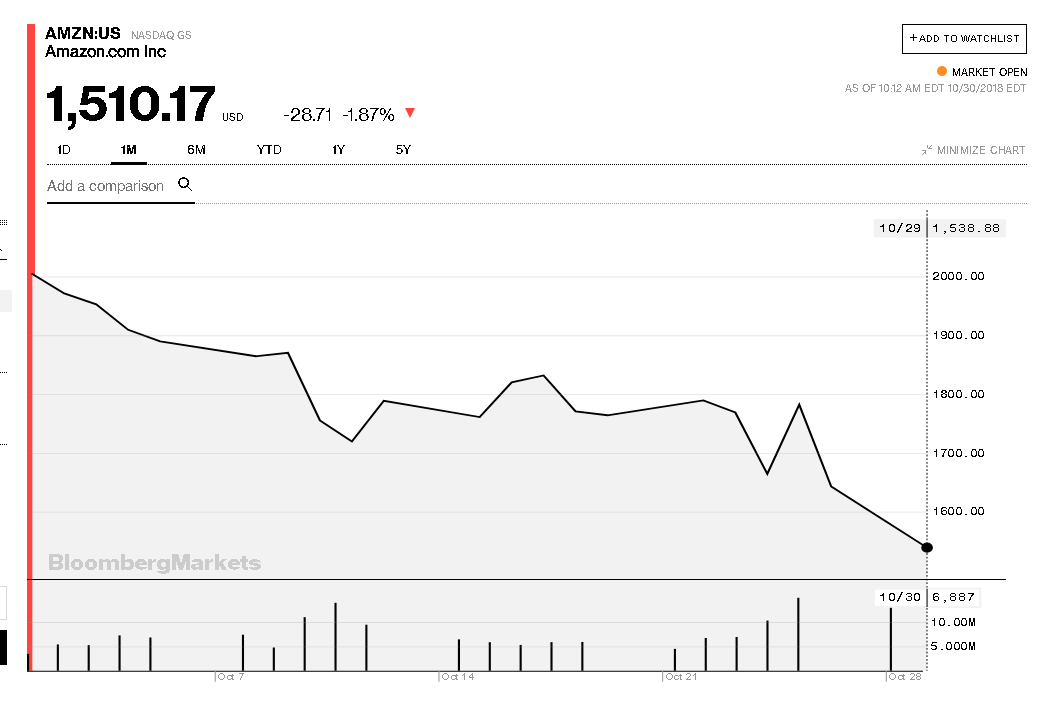
Task: Click the BloombergMarkets watermark logo
Action: click(x=154, y=563)
